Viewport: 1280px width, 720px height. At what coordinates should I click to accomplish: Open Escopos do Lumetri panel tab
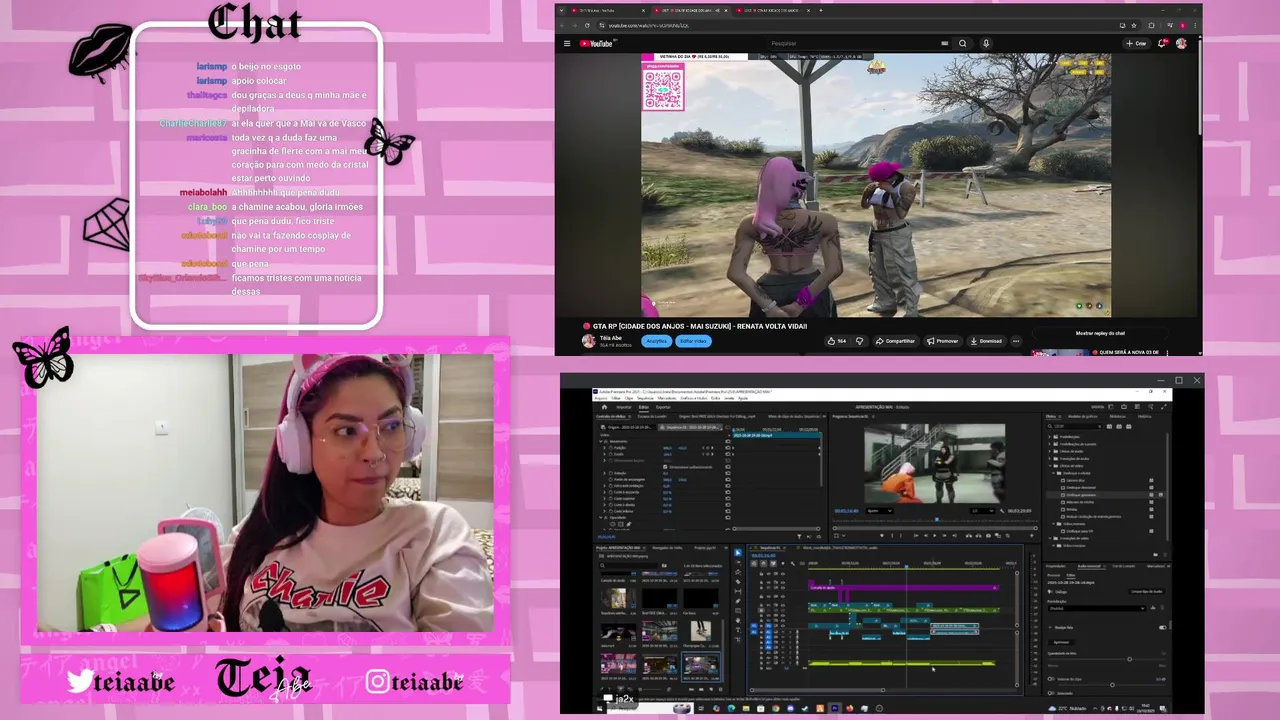coord(652,416)
